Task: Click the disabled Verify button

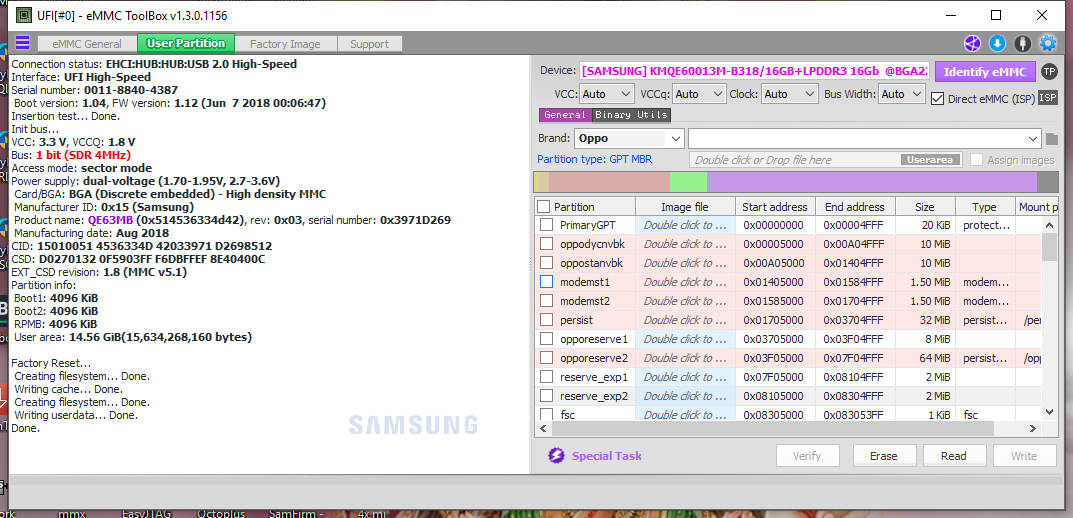Action: [x=807, y=456]
